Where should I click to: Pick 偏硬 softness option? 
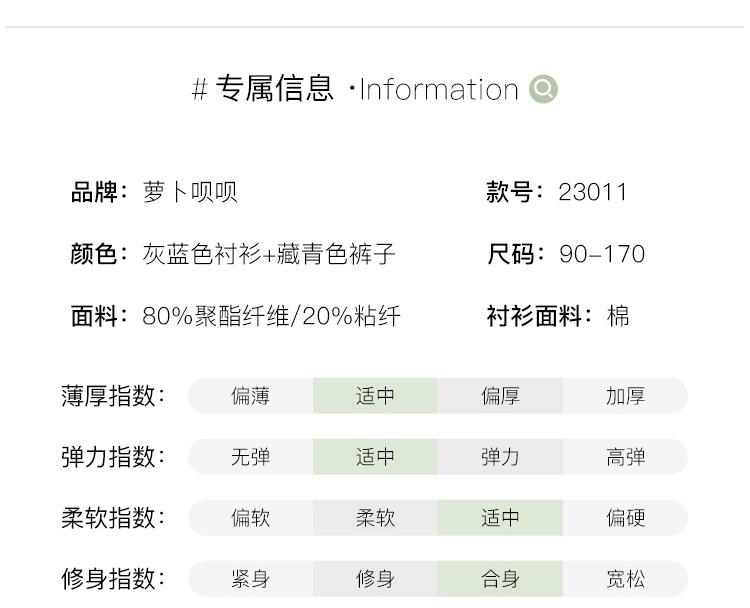pyautogui.click(x=625, y=518)
